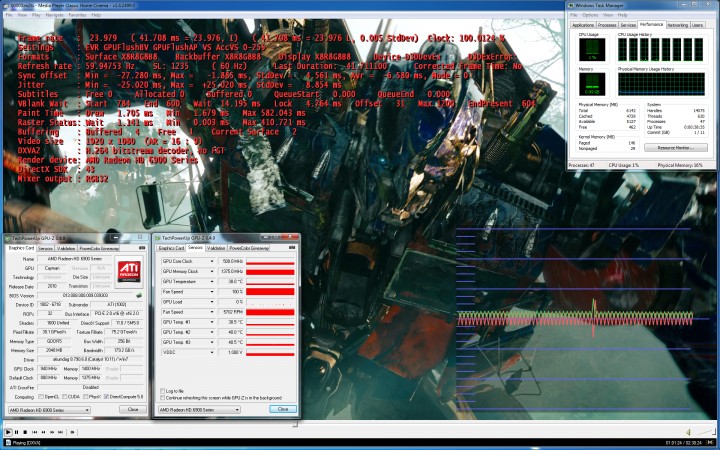Open the GPU Temperature sensor dropdown

point(212,281)
